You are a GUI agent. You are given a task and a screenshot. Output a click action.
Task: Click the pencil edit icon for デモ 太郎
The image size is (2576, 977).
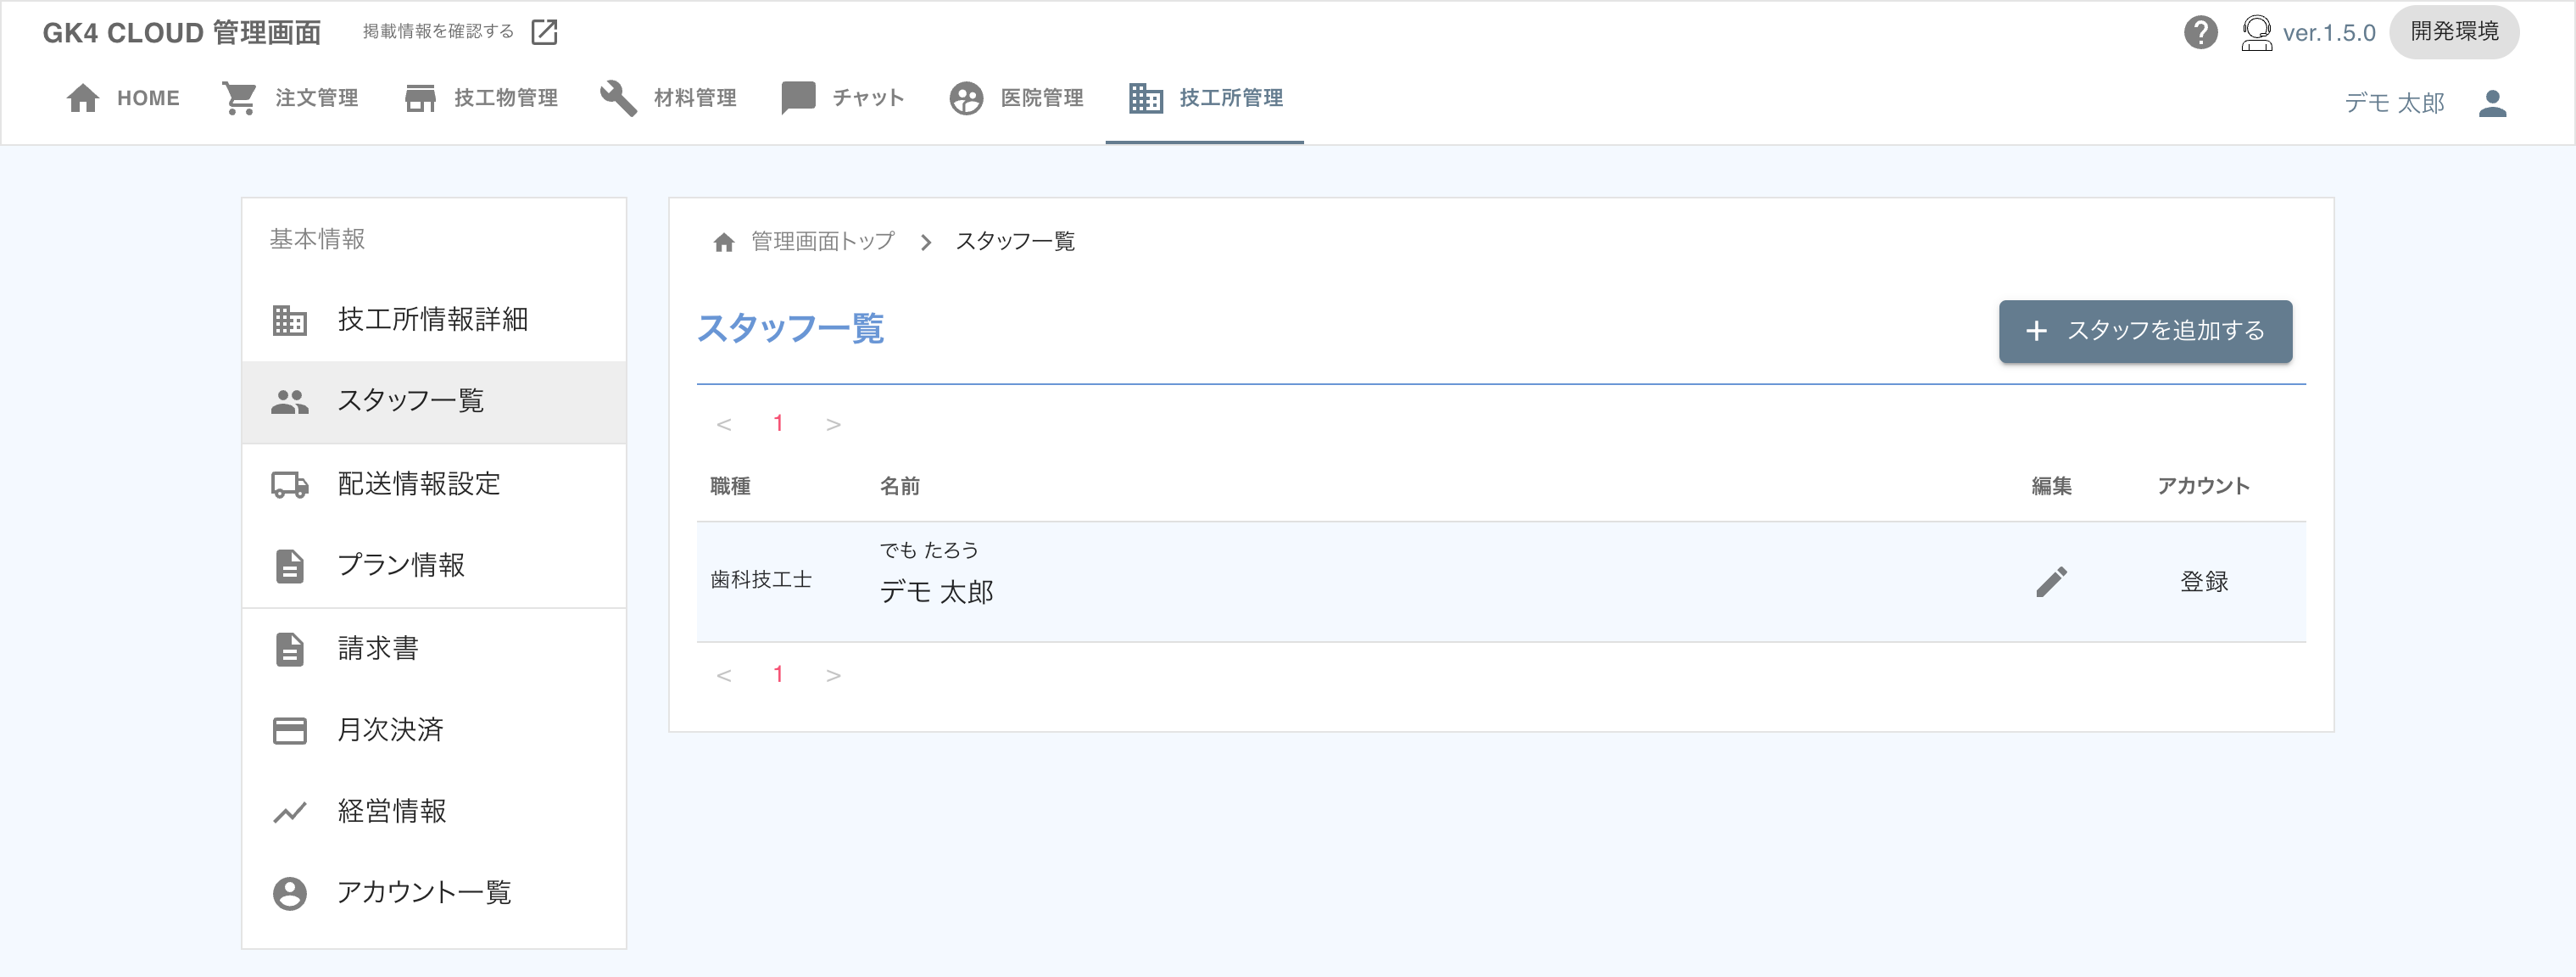point(2051,582)
